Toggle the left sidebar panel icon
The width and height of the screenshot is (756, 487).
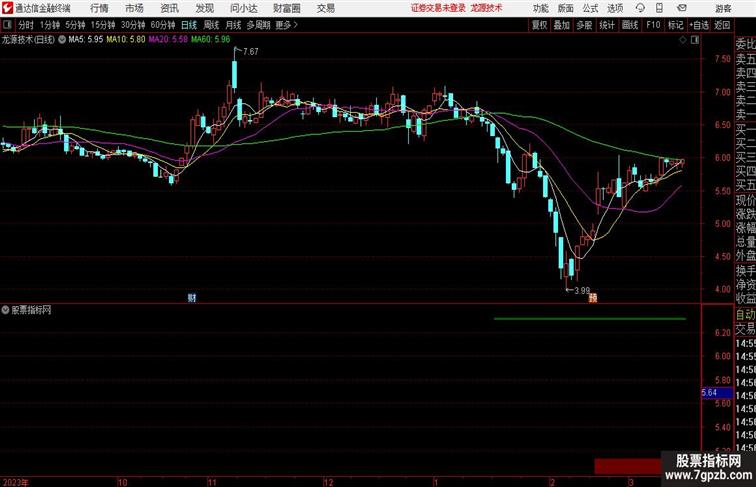(8, 25)
